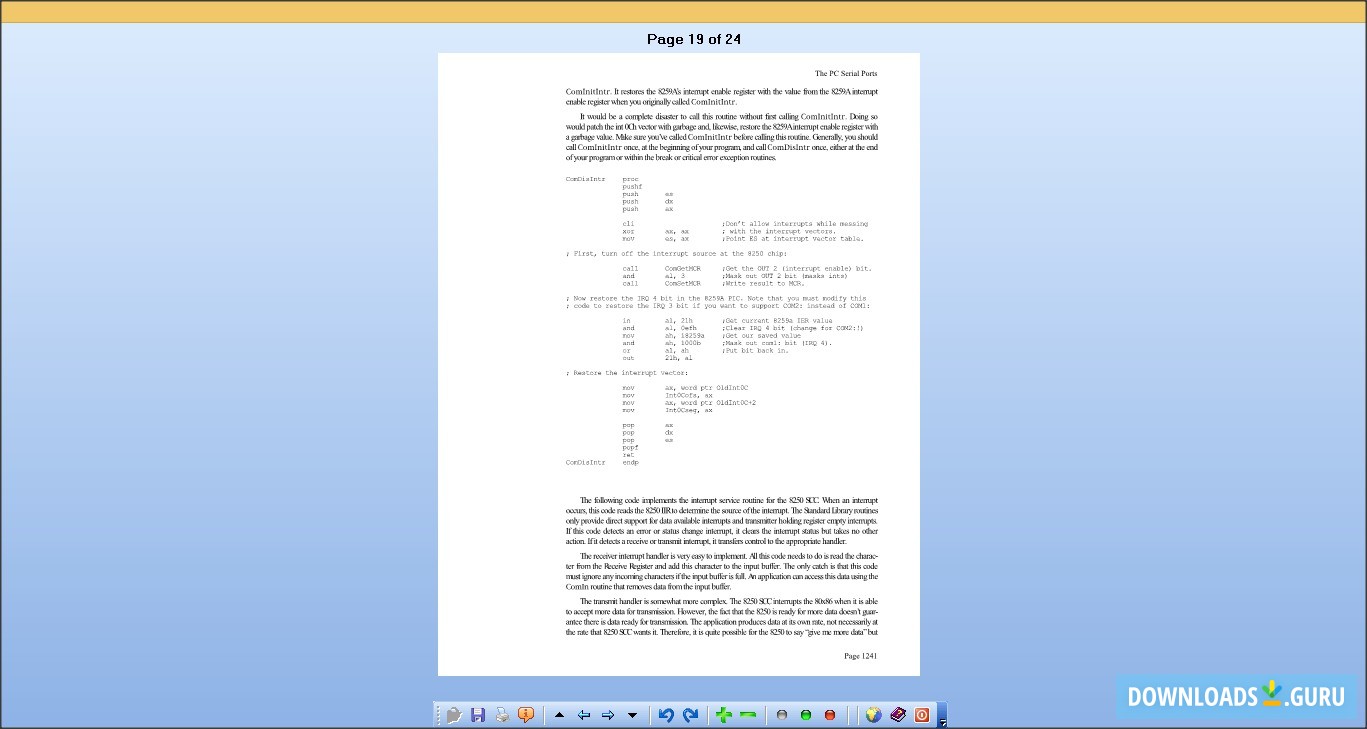This screenshot has height=729, width=1367.
Task: Enable the green circle display mode
Action: click(x=805, y=714)
